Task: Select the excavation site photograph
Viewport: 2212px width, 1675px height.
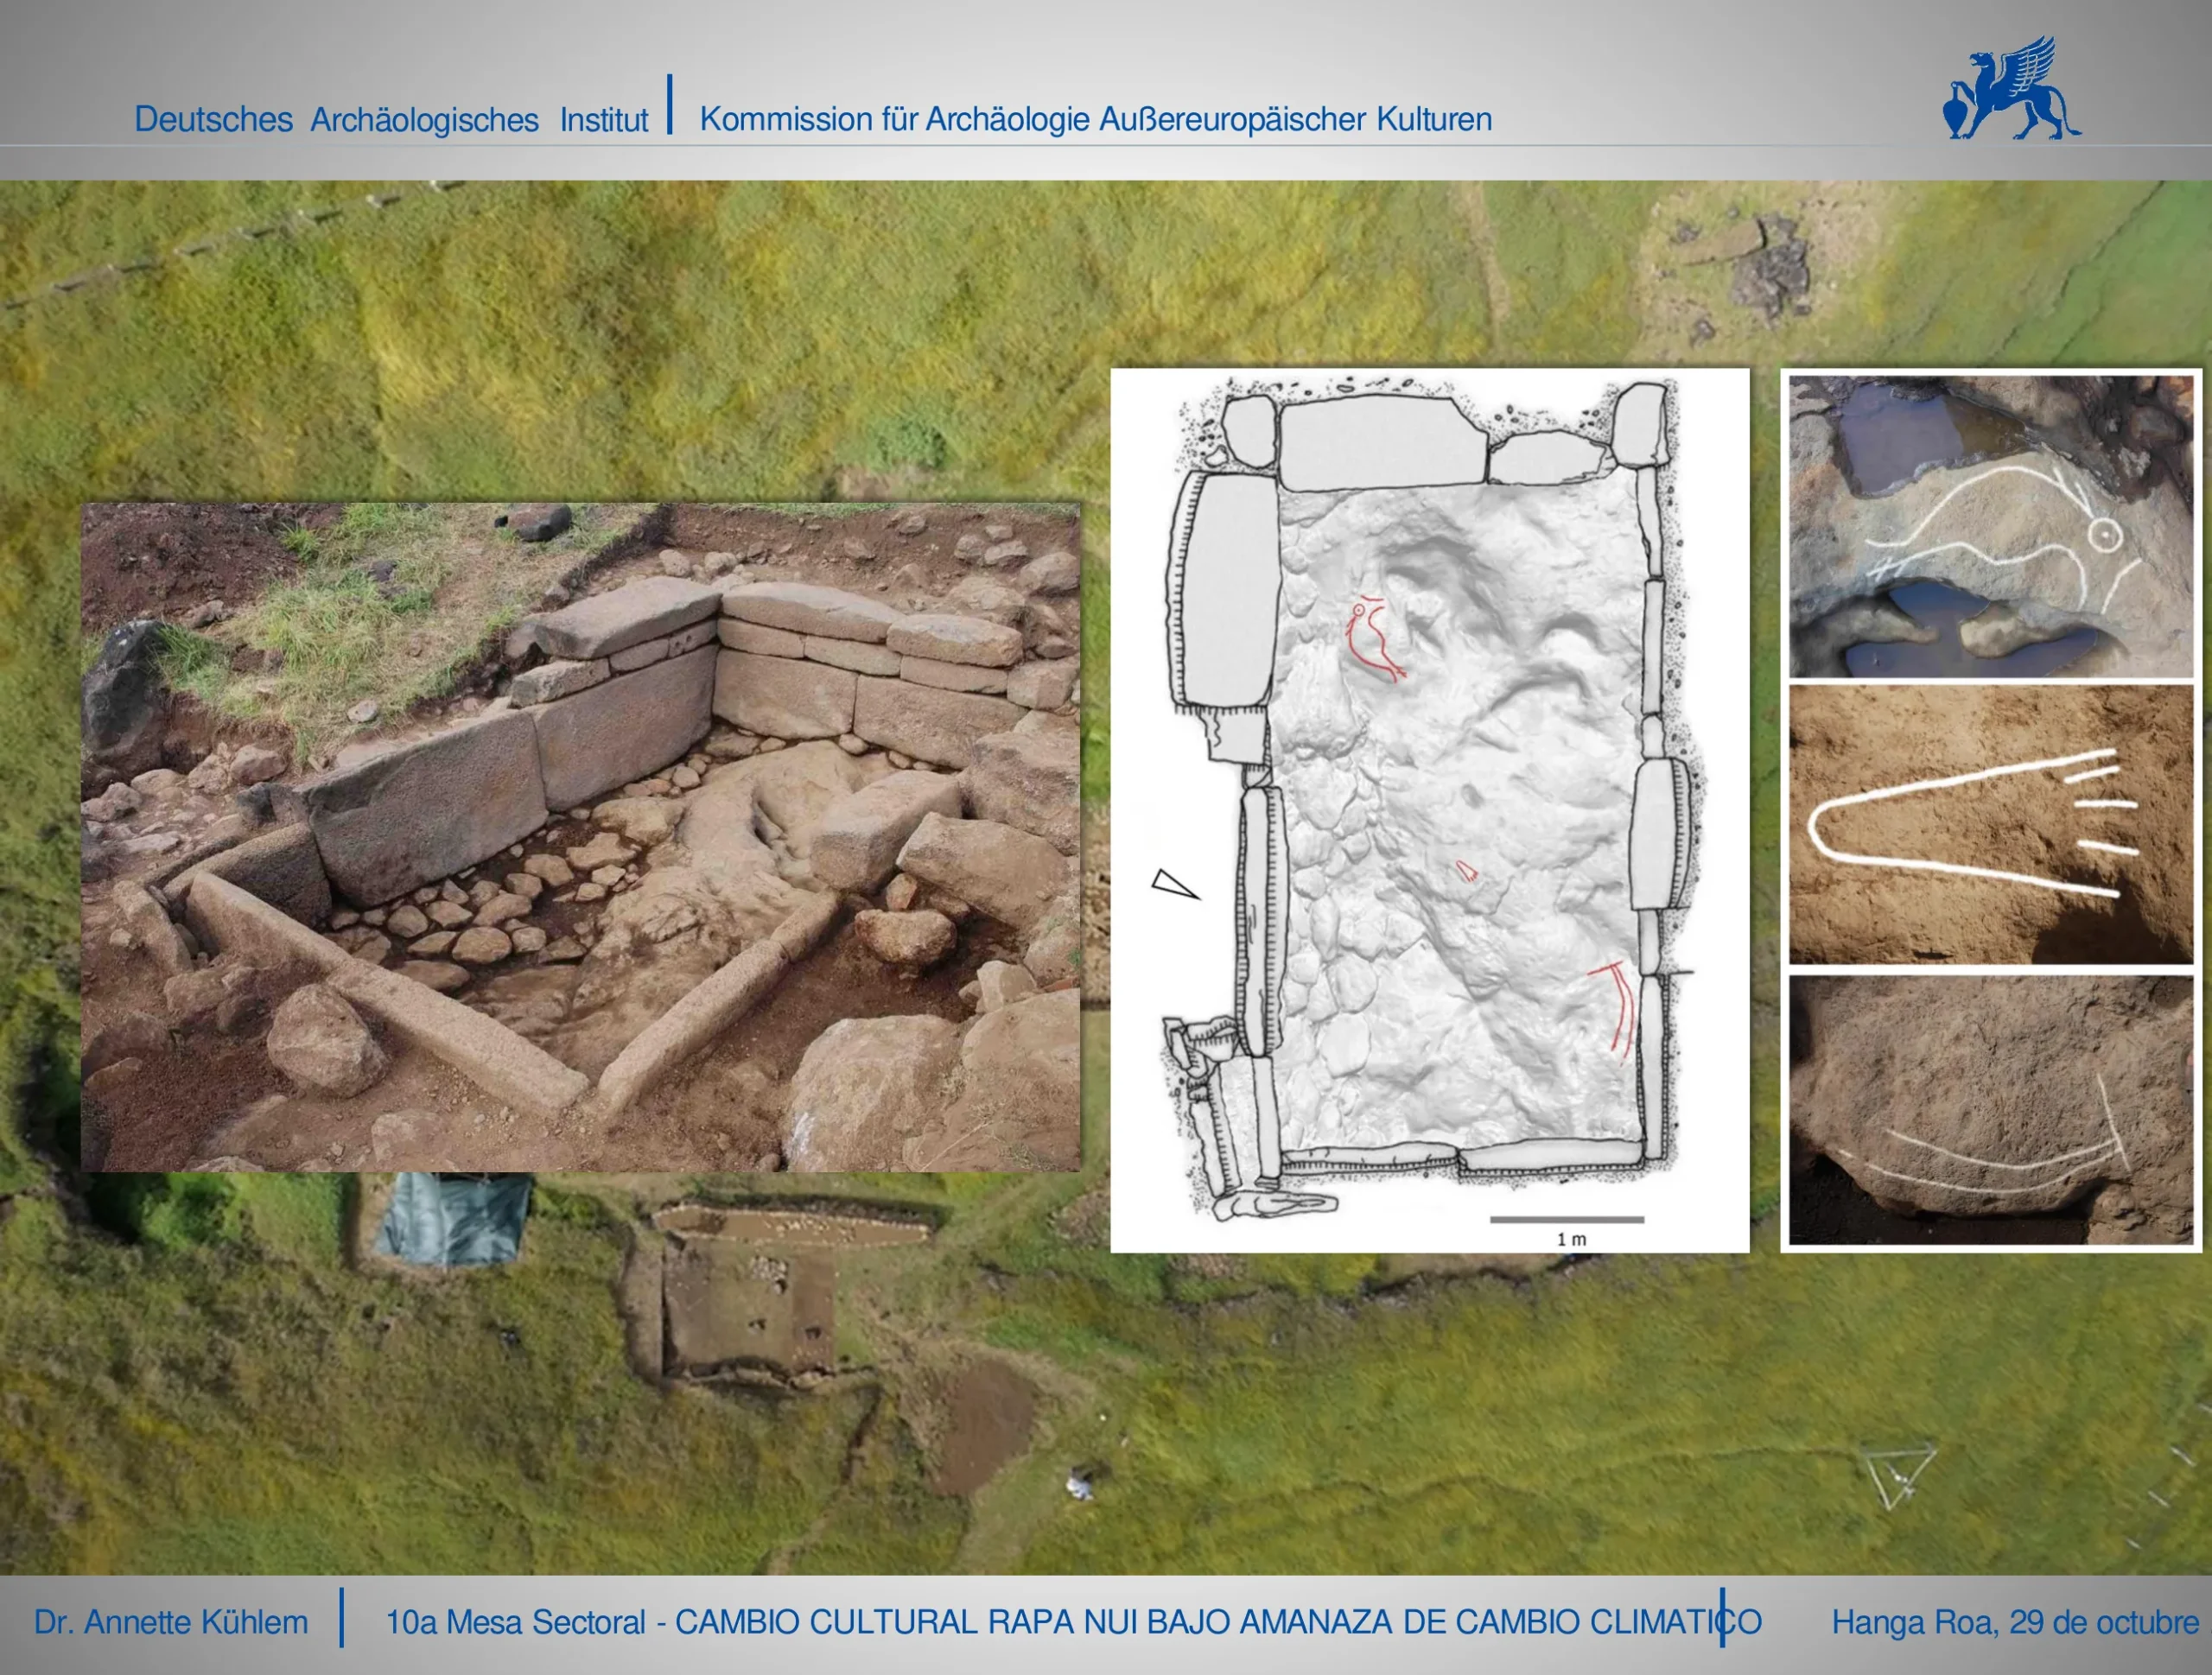Action: pyautogui.click(x=580, y=837)
